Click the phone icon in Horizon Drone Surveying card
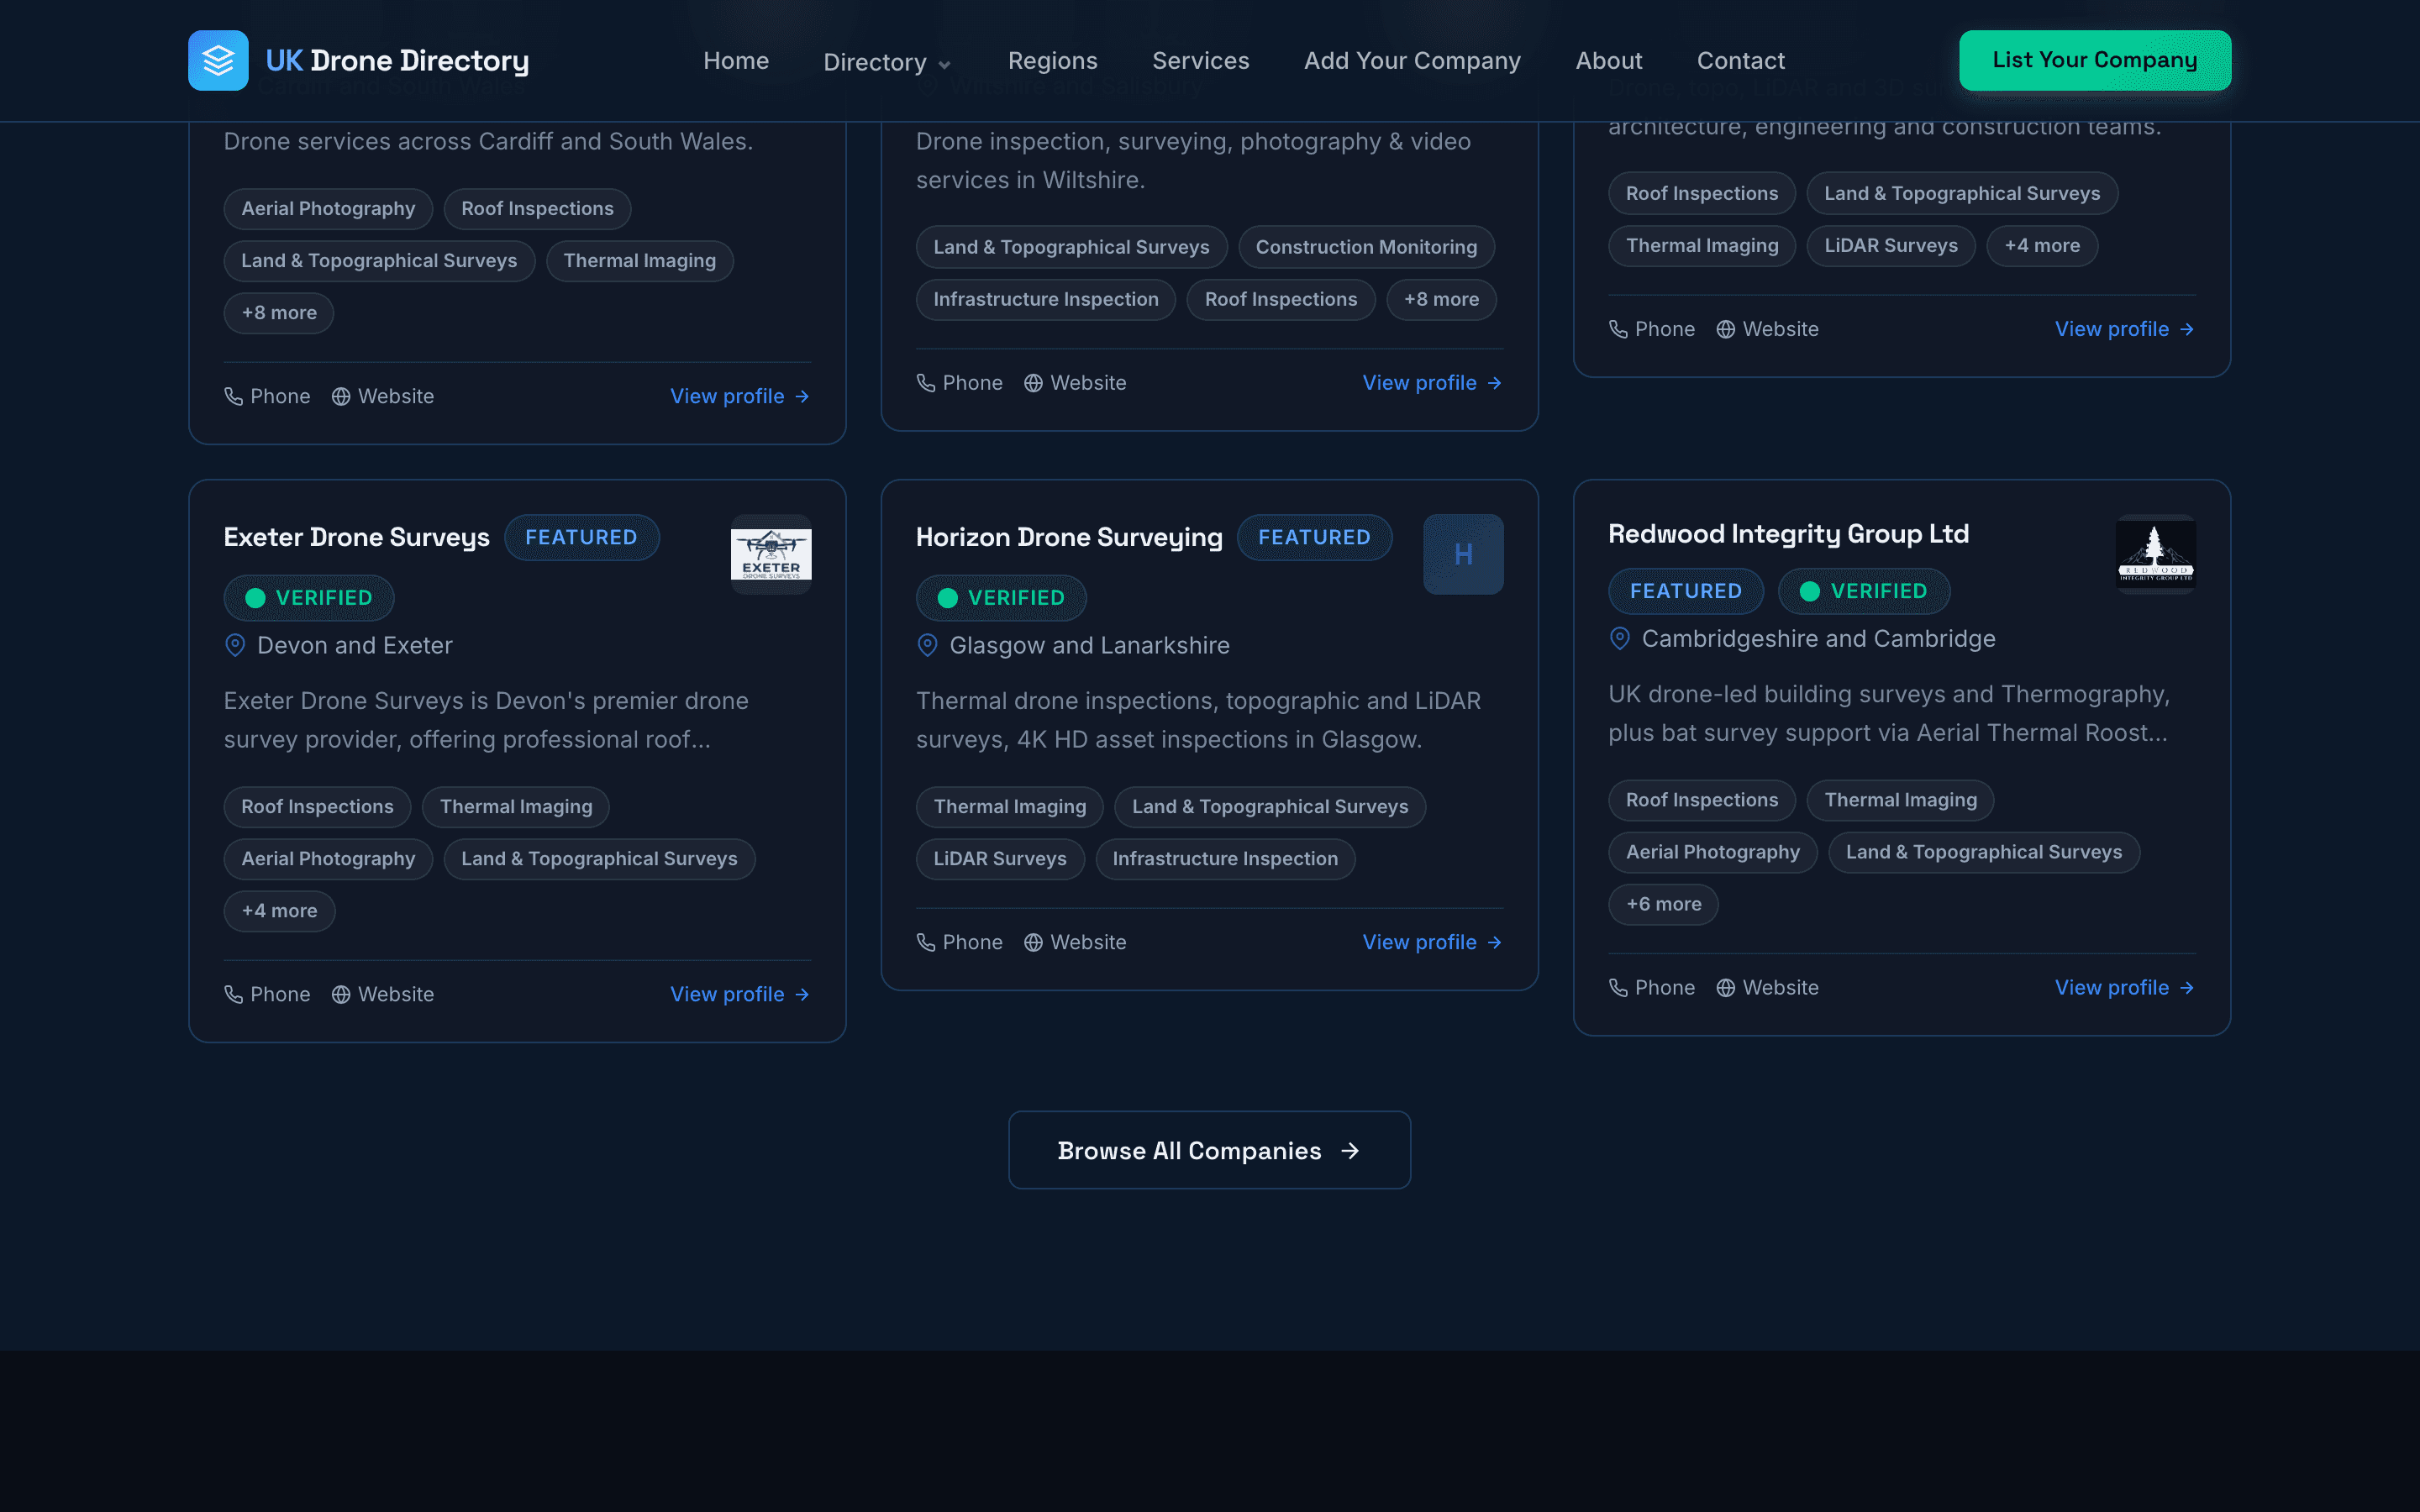 (x=926, y=942)
